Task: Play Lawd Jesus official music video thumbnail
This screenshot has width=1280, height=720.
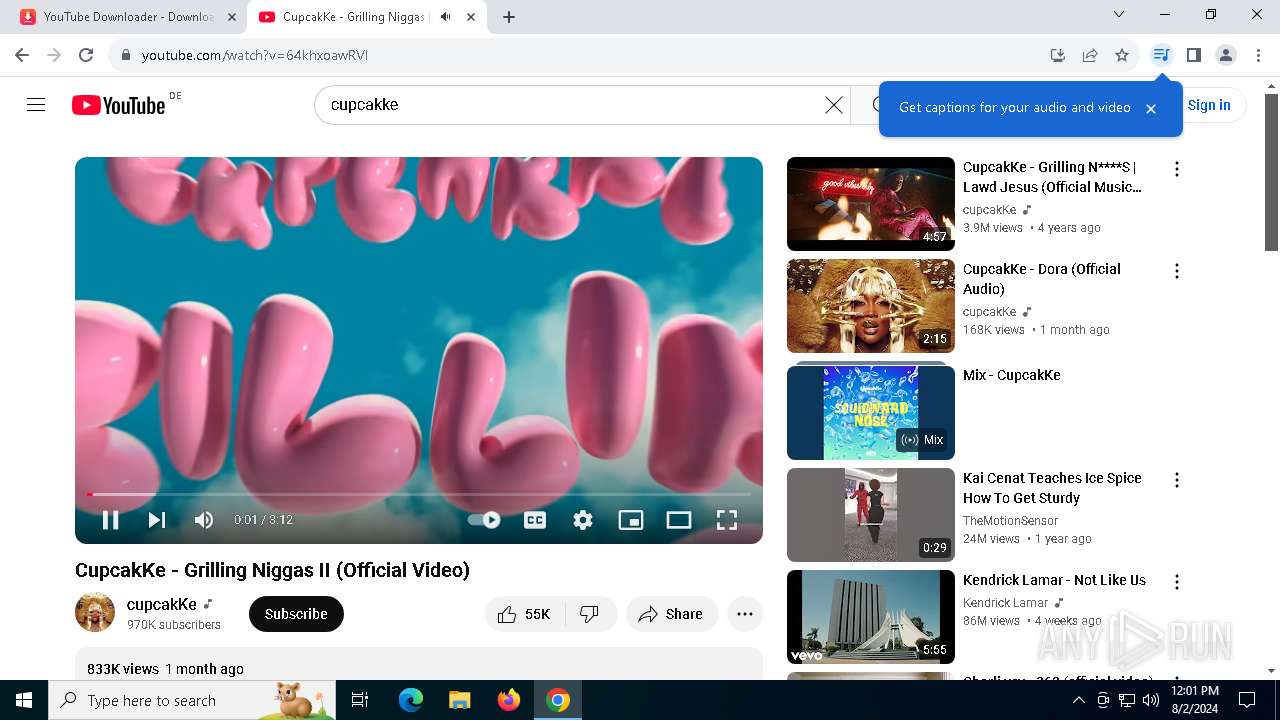Action: (x=871, y=204)
